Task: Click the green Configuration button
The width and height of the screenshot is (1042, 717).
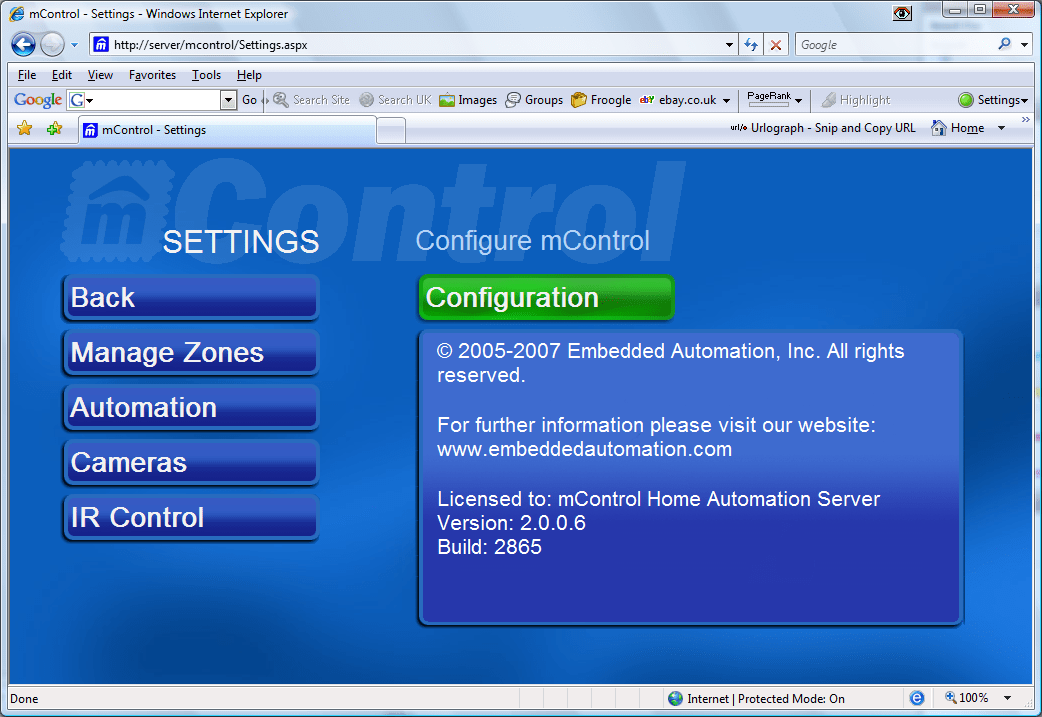Action: [x=546, y=297]
